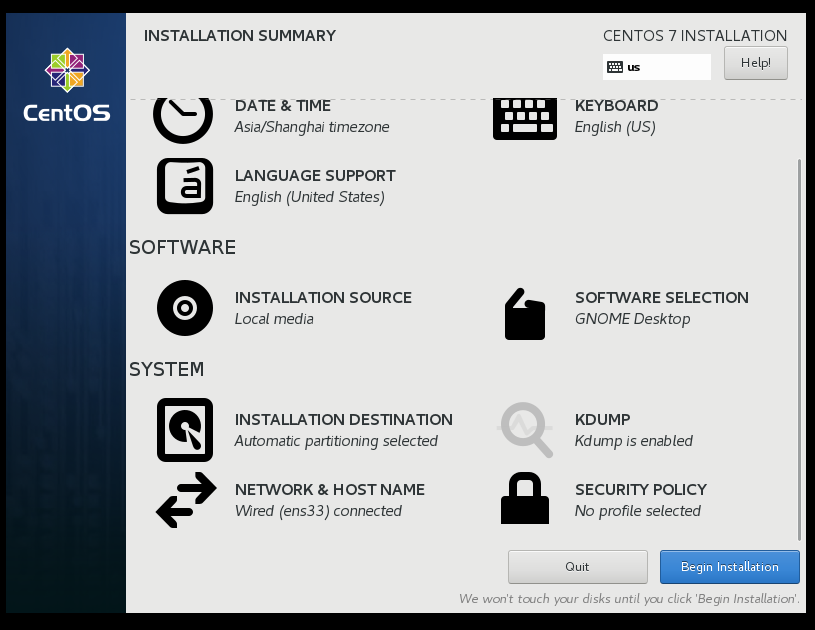The image size is (815, 630).
Task: Open the Security Policy padlock icon
Action: click(525, 498)
